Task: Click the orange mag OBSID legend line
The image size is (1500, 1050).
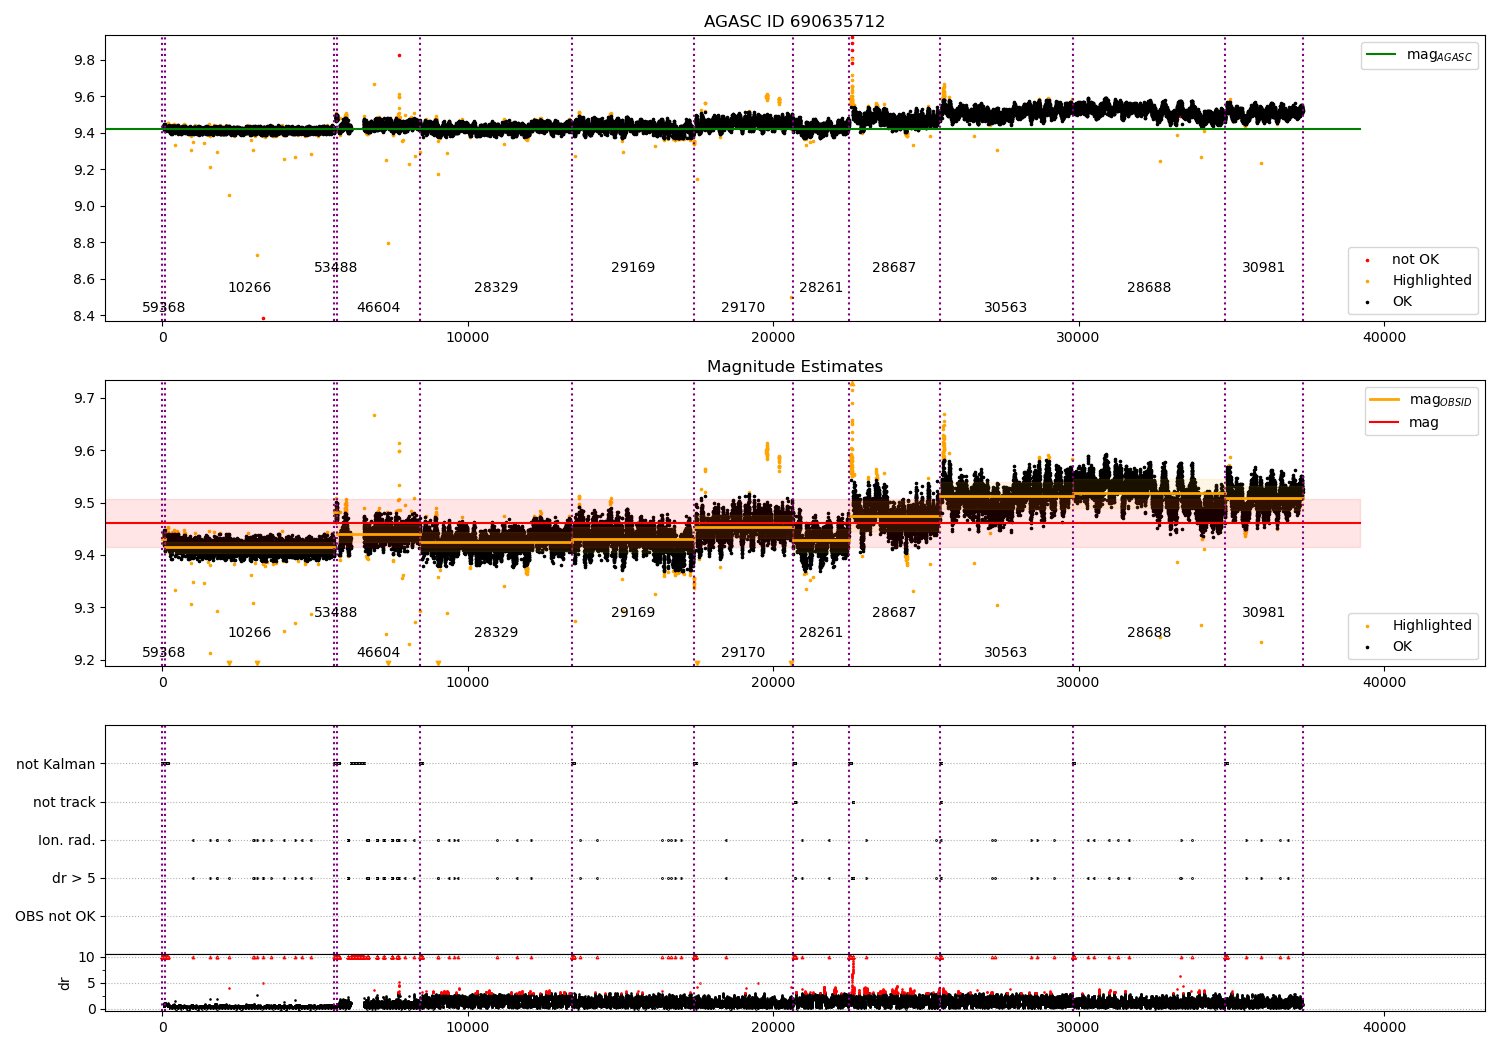Action: pyautogui.click(x=1384, y=400)
